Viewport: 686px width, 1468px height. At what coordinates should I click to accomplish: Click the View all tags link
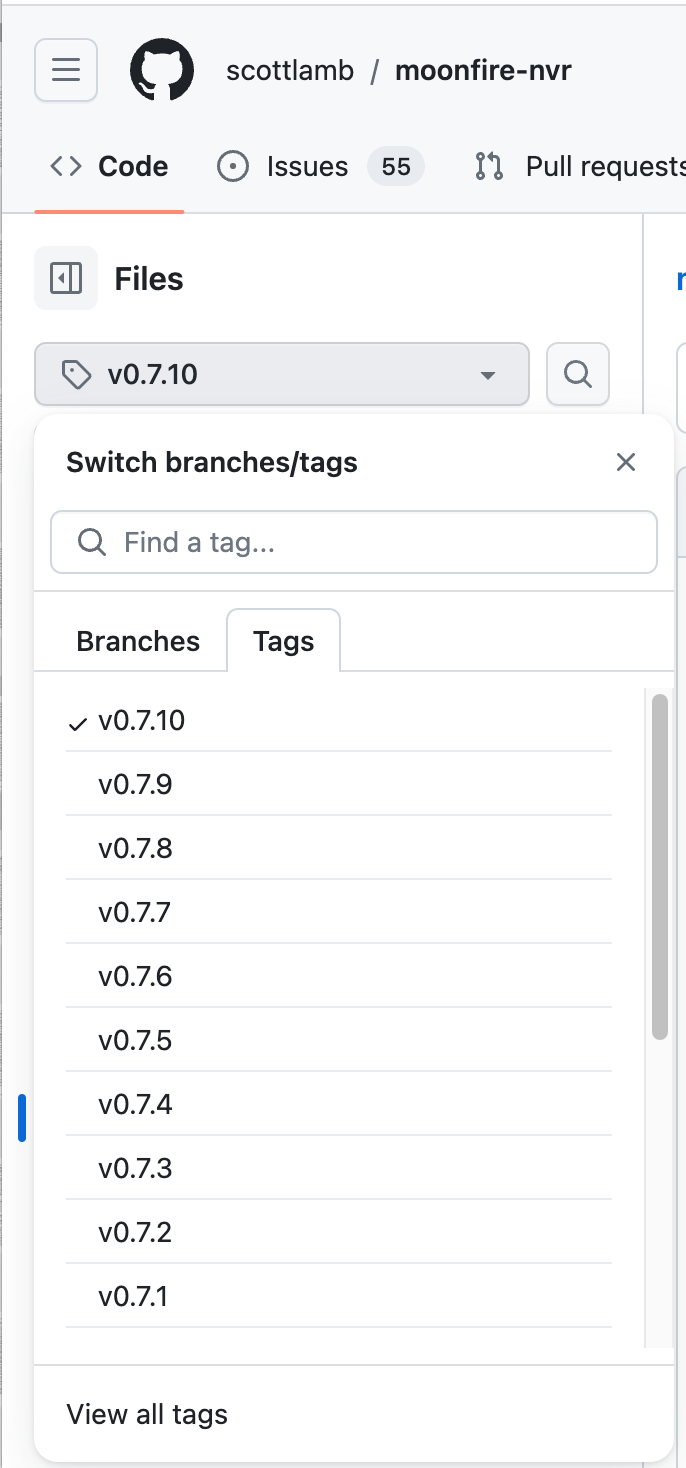pos(146,1413)
